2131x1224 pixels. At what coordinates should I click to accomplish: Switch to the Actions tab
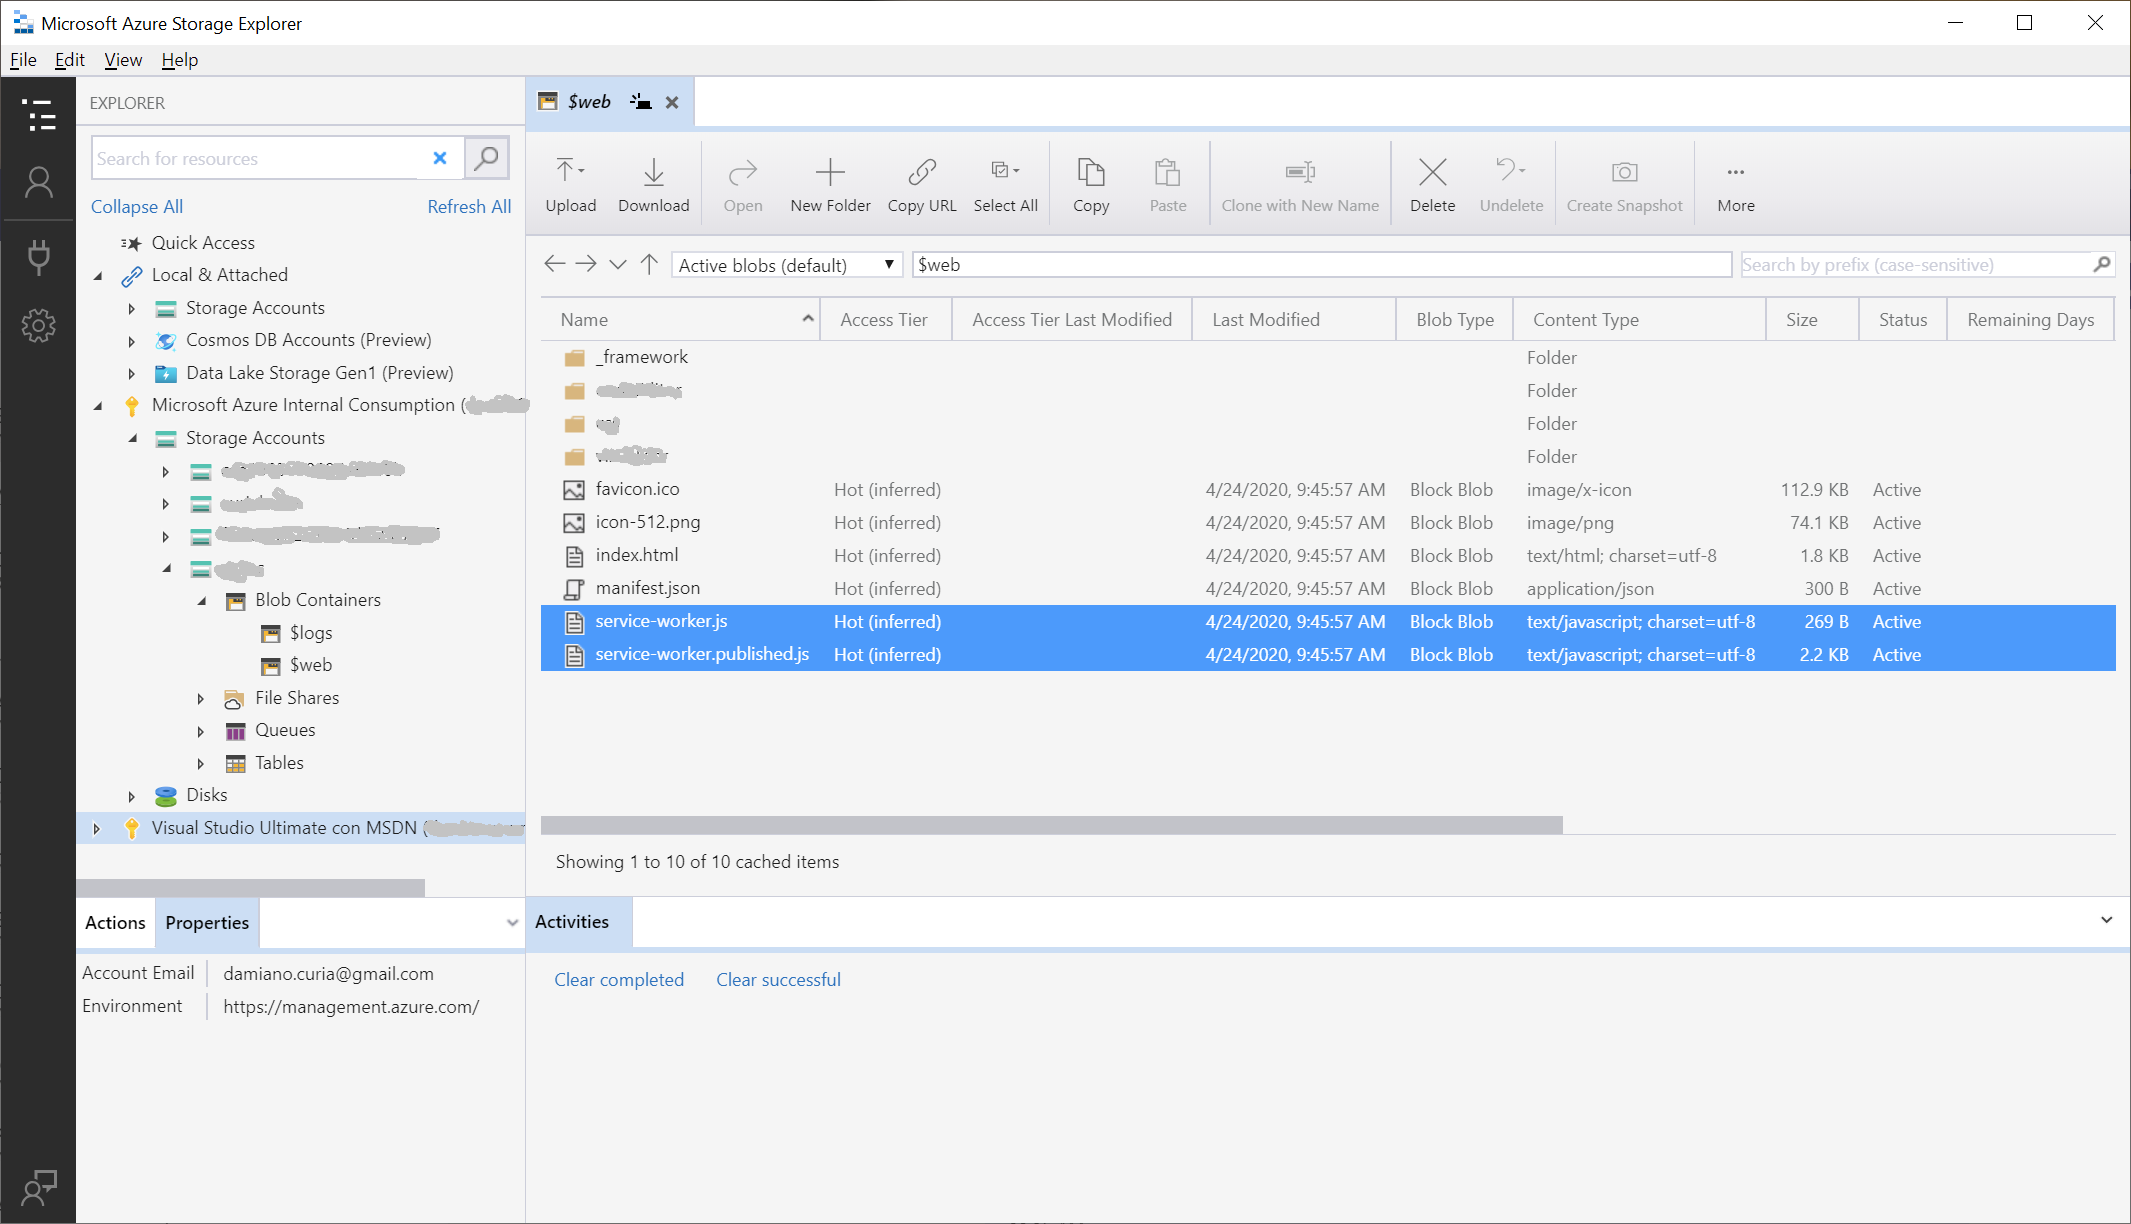[x=115, y=922]
